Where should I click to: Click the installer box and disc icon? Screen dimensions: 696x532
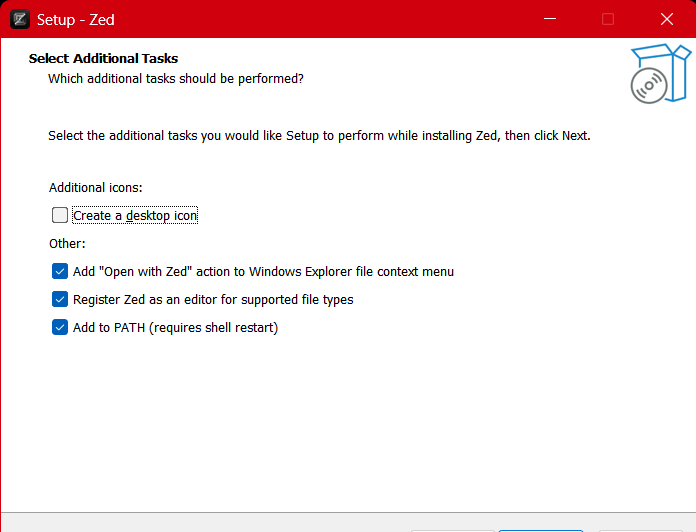click(x=660, y=74)
